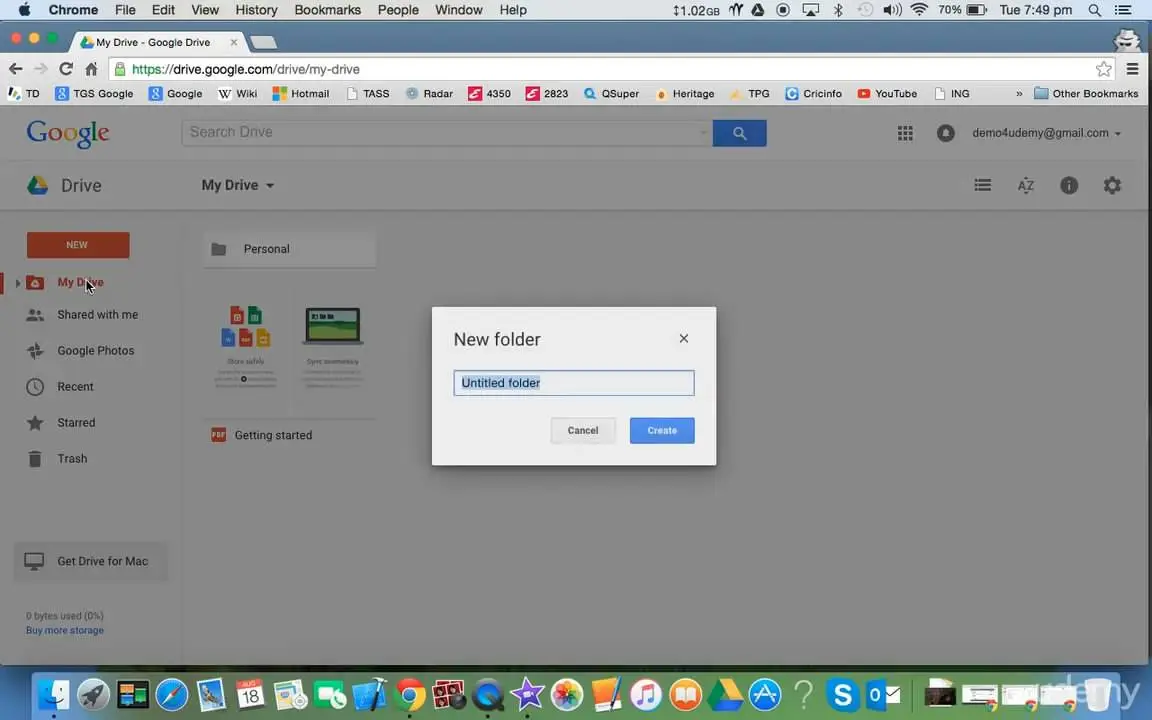Viewport: 1152px width, 720px height.
Task: Open the View menu
Action: pos(205,10)
